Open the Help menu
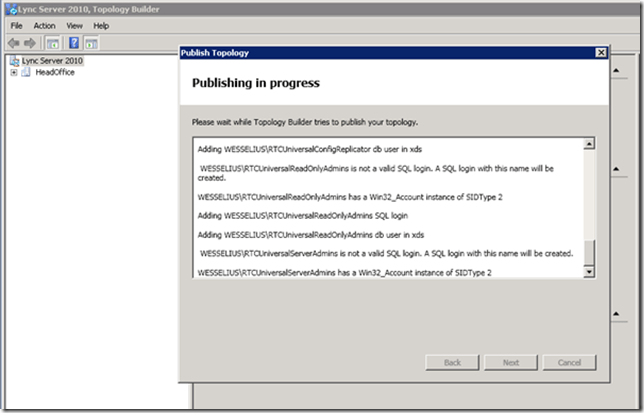 pyautogui.click(x=101, y=25)
